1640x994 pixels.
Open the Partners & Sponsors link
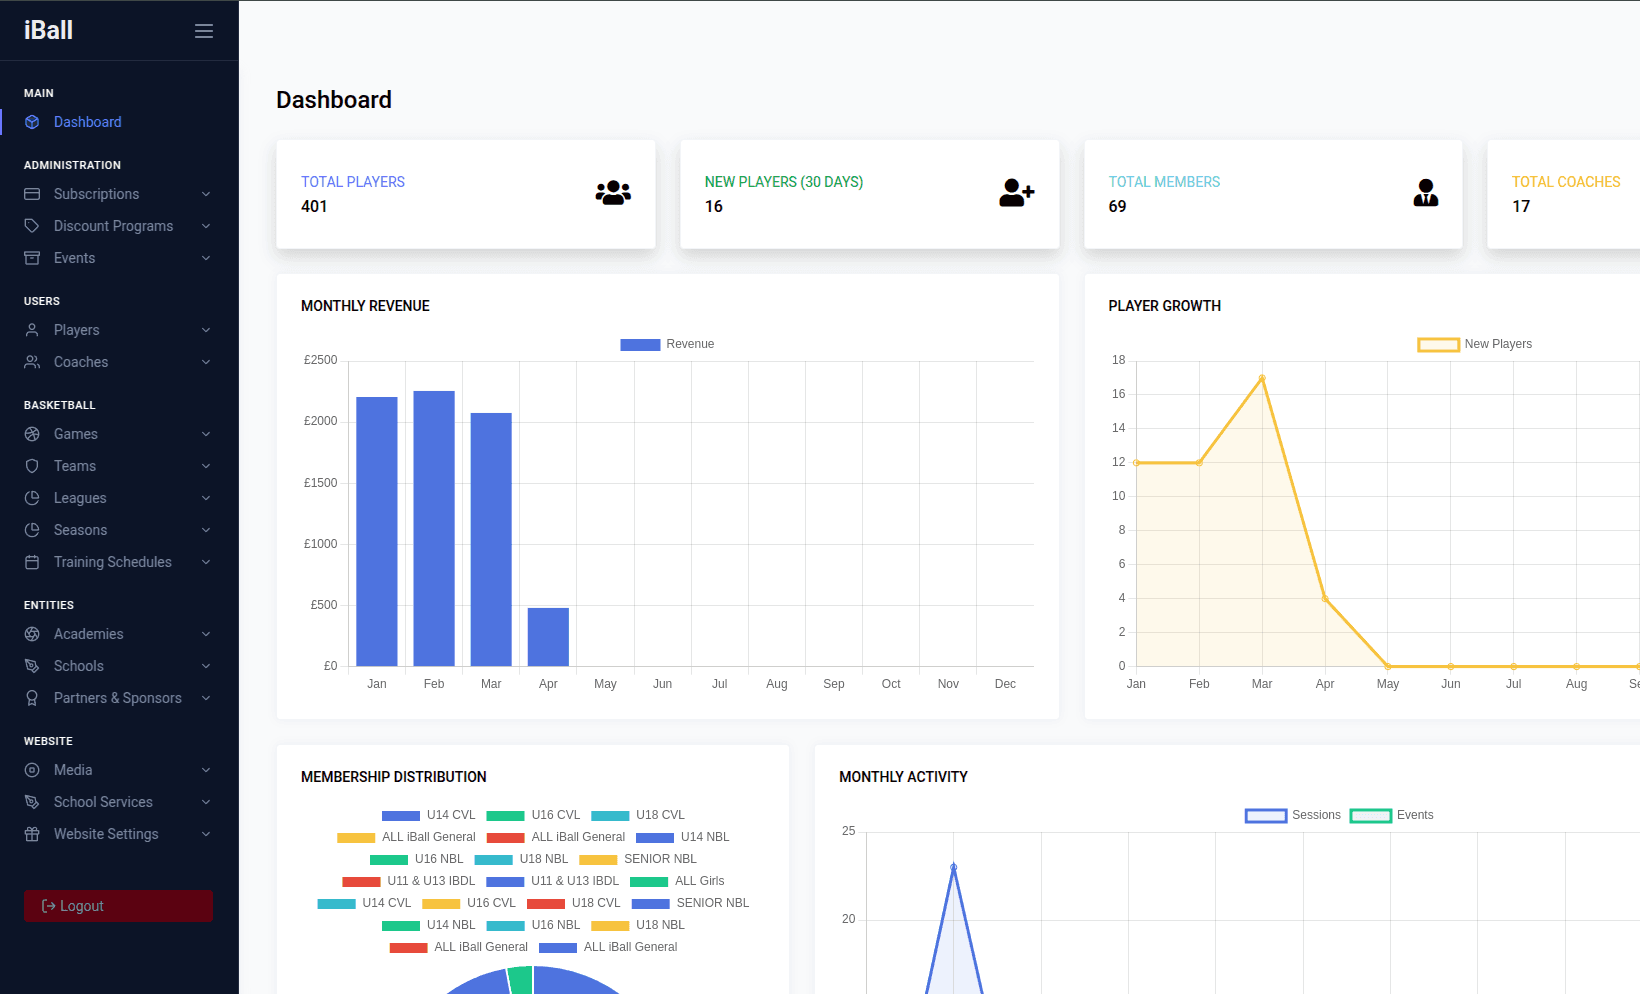point(119,698)
